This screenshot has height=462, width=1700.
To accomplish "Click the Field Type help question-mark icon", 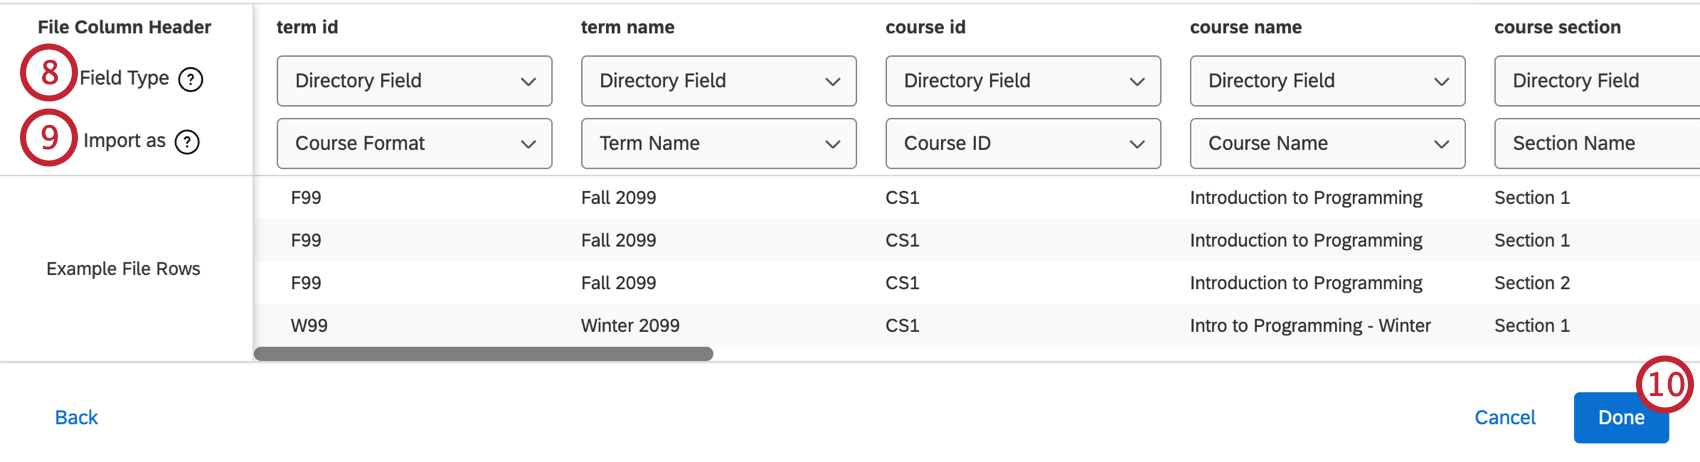I will (x=190, y=80).
